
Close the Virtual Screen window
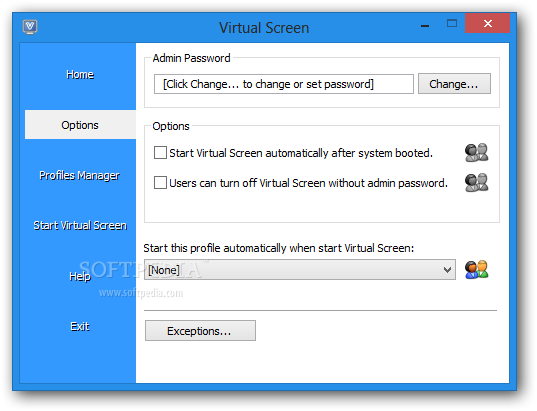coord(488,23)
